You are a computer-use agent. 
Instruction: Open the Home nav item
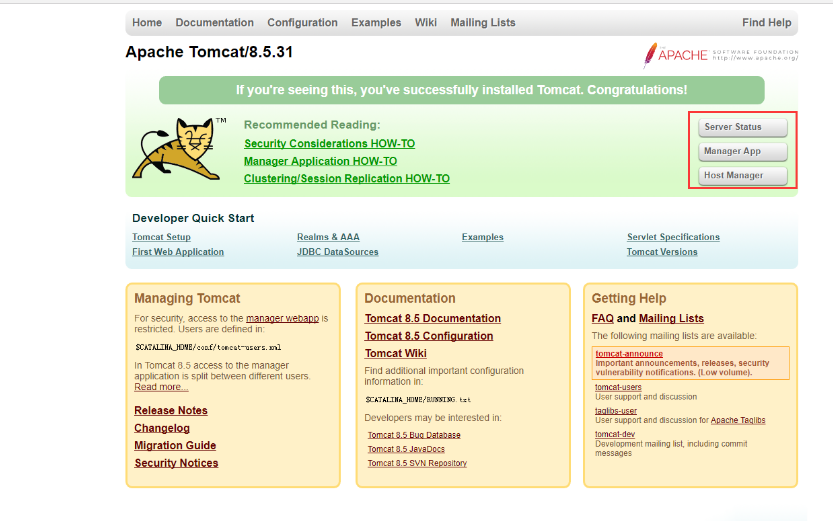pyautogui.click(x=147, y=22)
